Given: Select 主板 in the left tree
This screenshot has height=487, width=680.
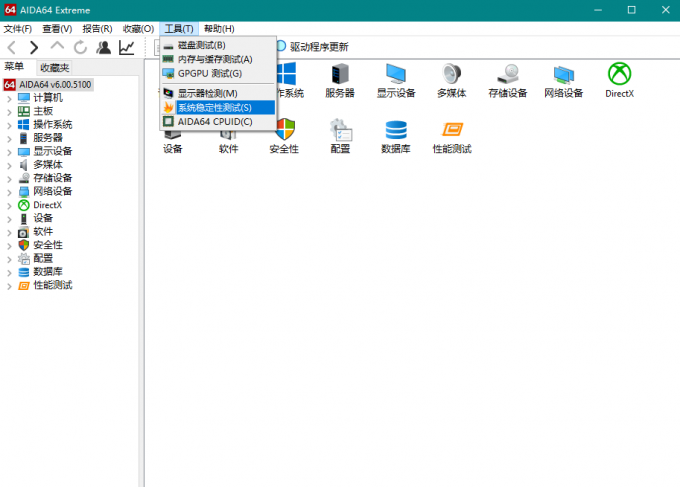Looking at the screenshot, I should pyautogui.click(x=43, y=111).
